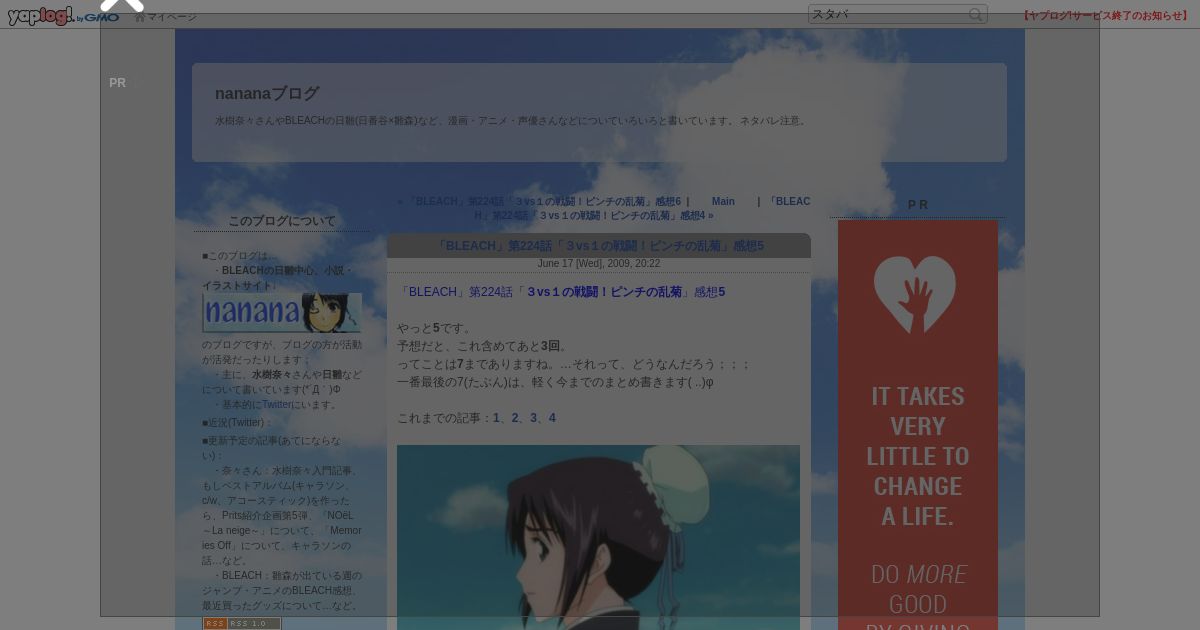Go to previous post 感想6 link

pyautogui.click(x=544, y=201)
